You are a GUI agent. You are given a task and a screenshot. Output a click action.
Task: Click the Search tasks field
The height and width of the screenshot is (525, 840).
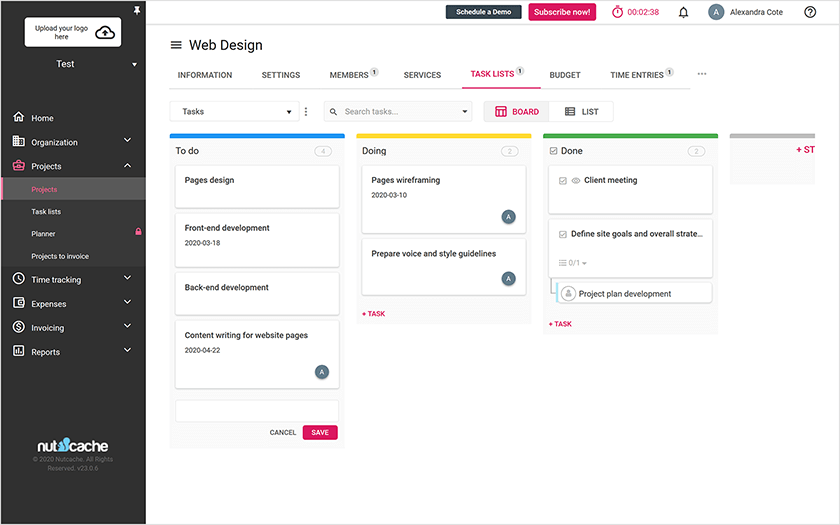pos(398,111)
